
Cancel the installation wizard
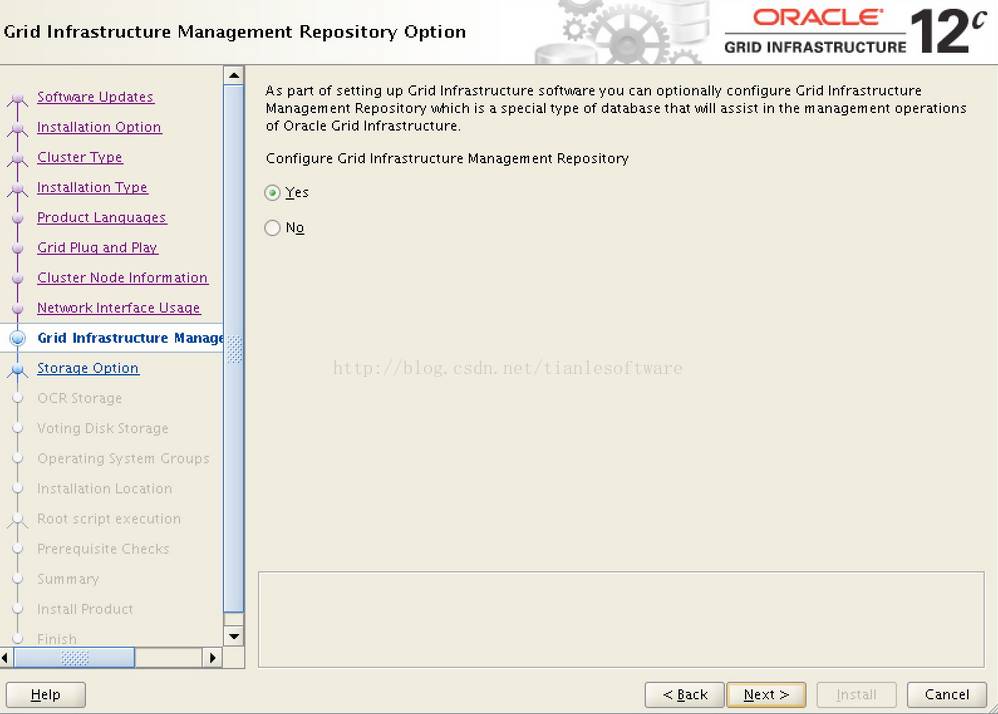[x=947, y=695]
